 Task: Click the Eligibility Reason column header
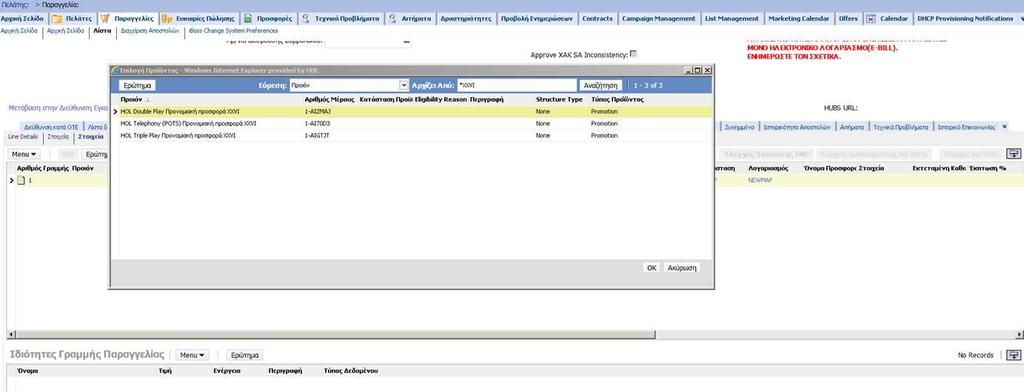[x=441, y=100]
